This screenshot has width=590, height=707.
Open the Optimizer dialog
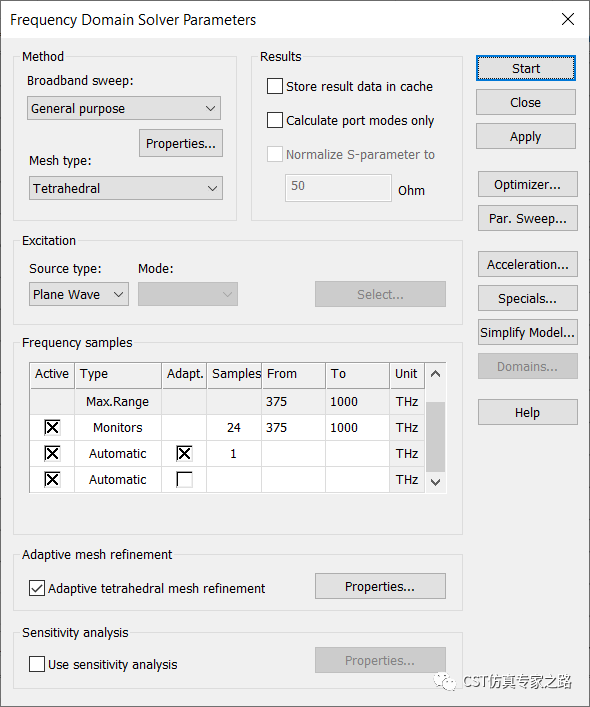pos(527,184)
